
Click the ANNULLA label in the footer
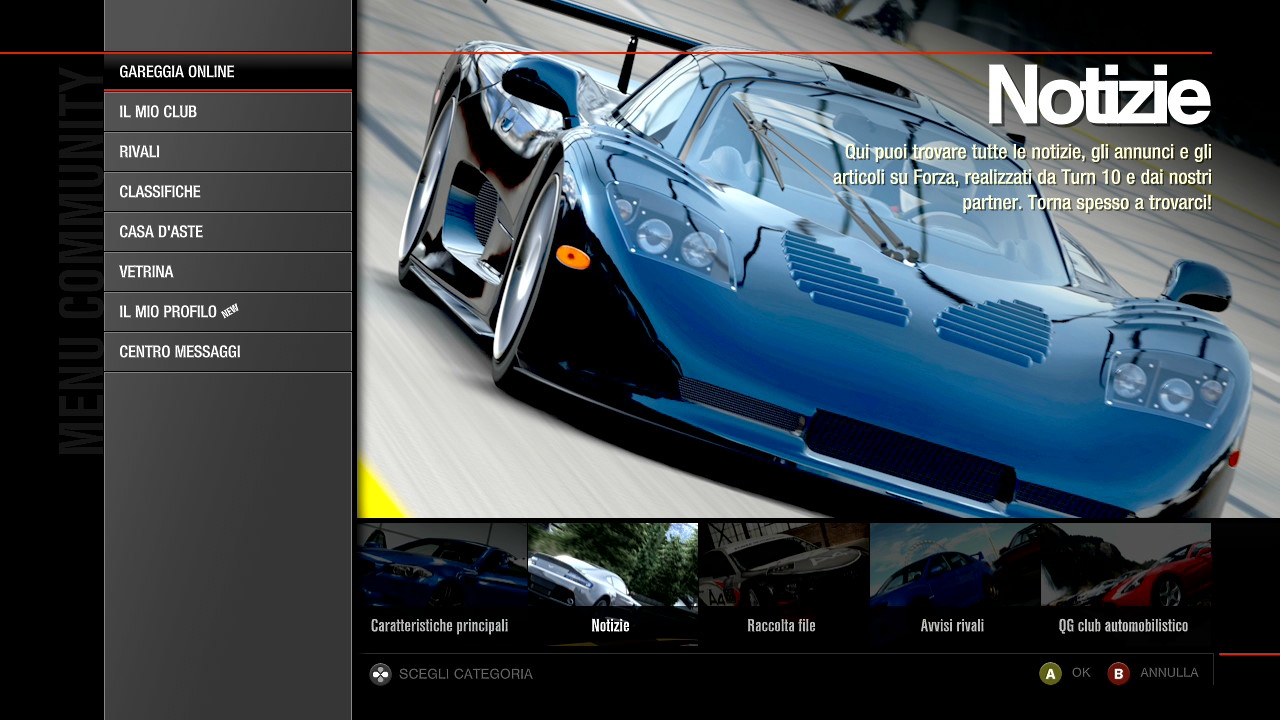point(1169,673)
